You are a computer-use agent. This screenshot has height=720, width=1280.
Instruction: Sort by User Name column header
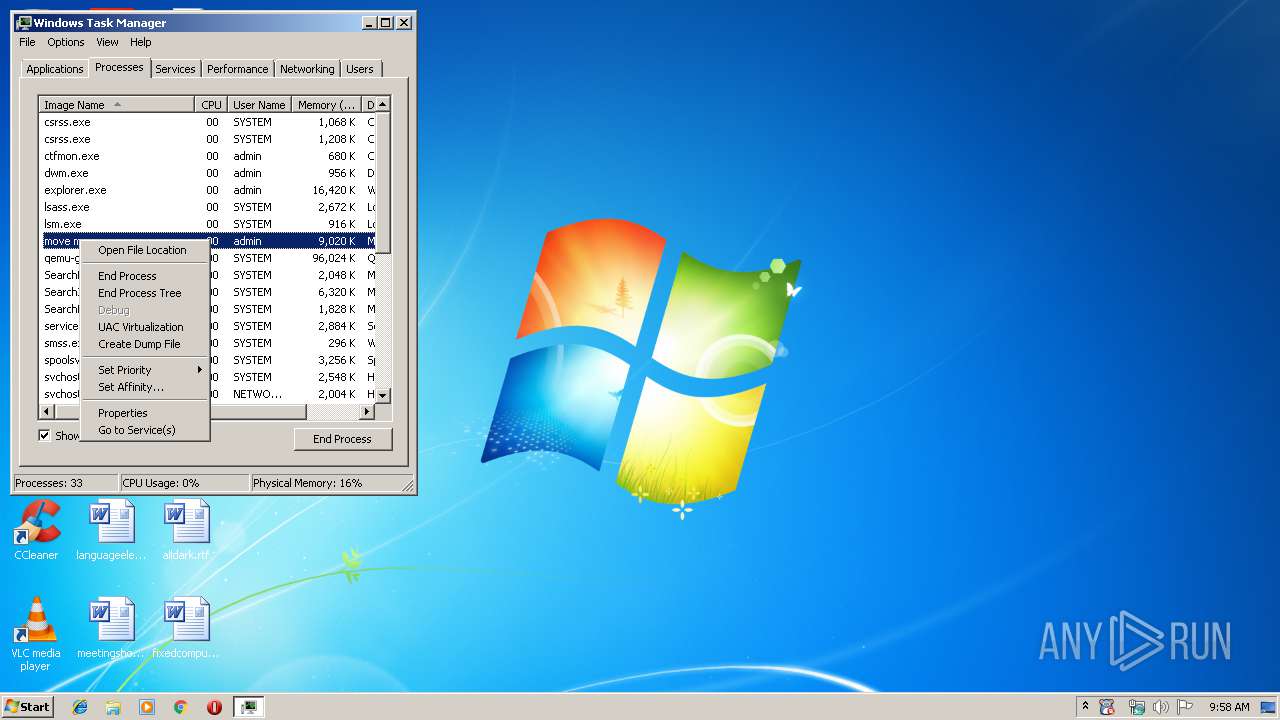tap(259, 104)
